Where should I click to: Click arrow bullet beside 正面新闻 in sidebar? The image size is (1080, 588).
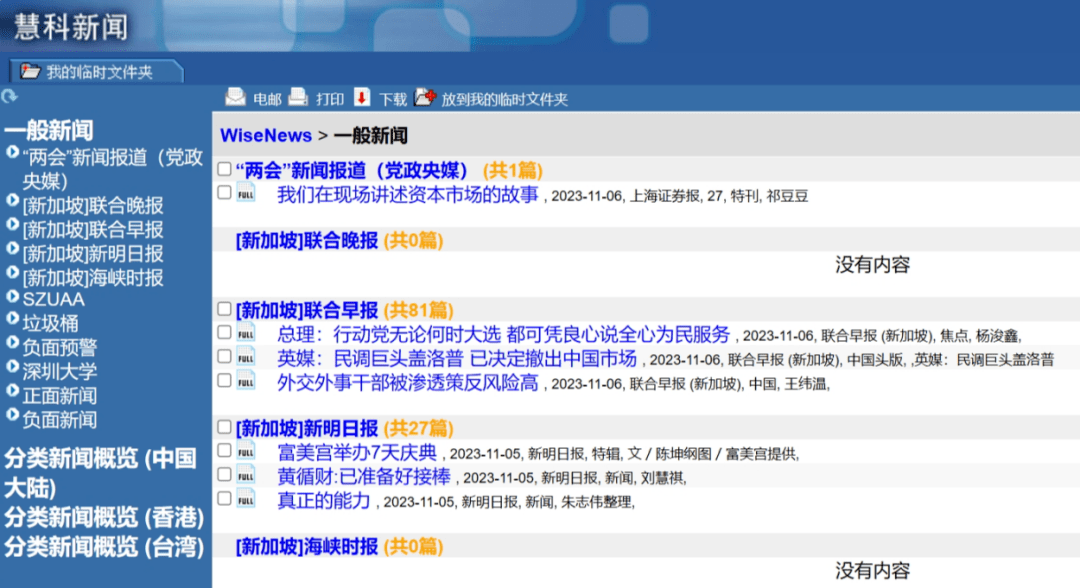pyautogui.click(x=12, y=390)
